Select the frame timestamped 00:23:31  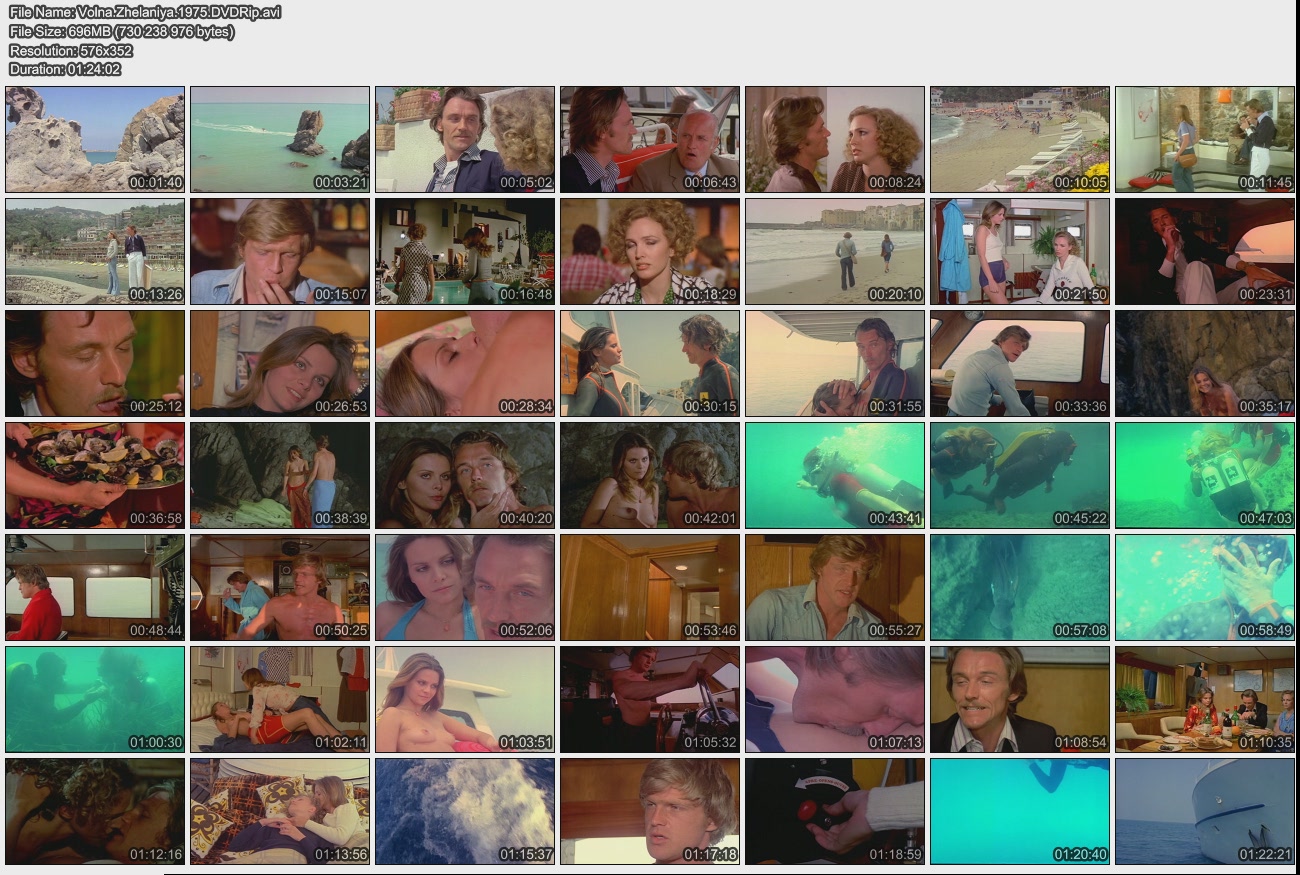pyautogui.click(x=1205, y=251)
